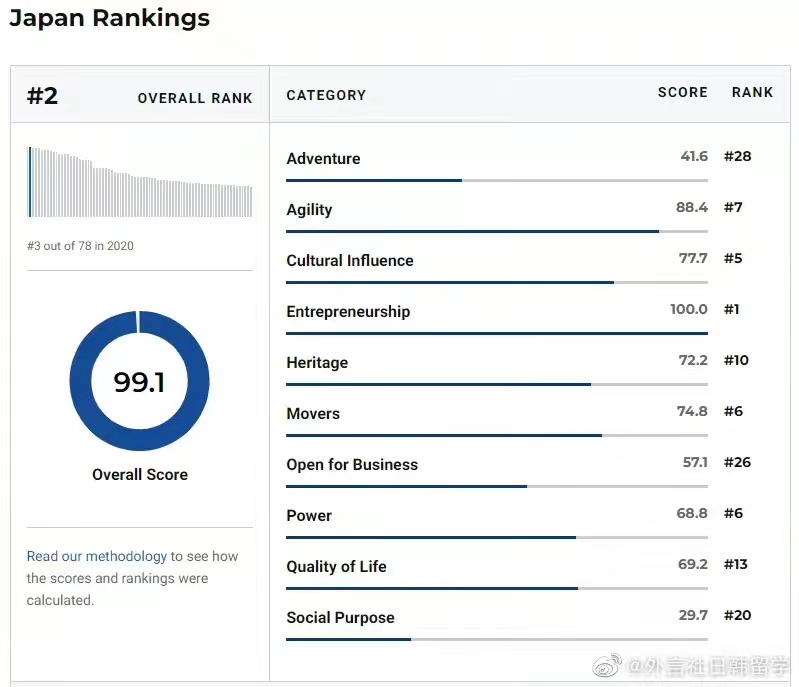The height and width of the screenshot is (687, 799).
Task: Click the Cultural Influence progress bar
Action: coord(497,282)
